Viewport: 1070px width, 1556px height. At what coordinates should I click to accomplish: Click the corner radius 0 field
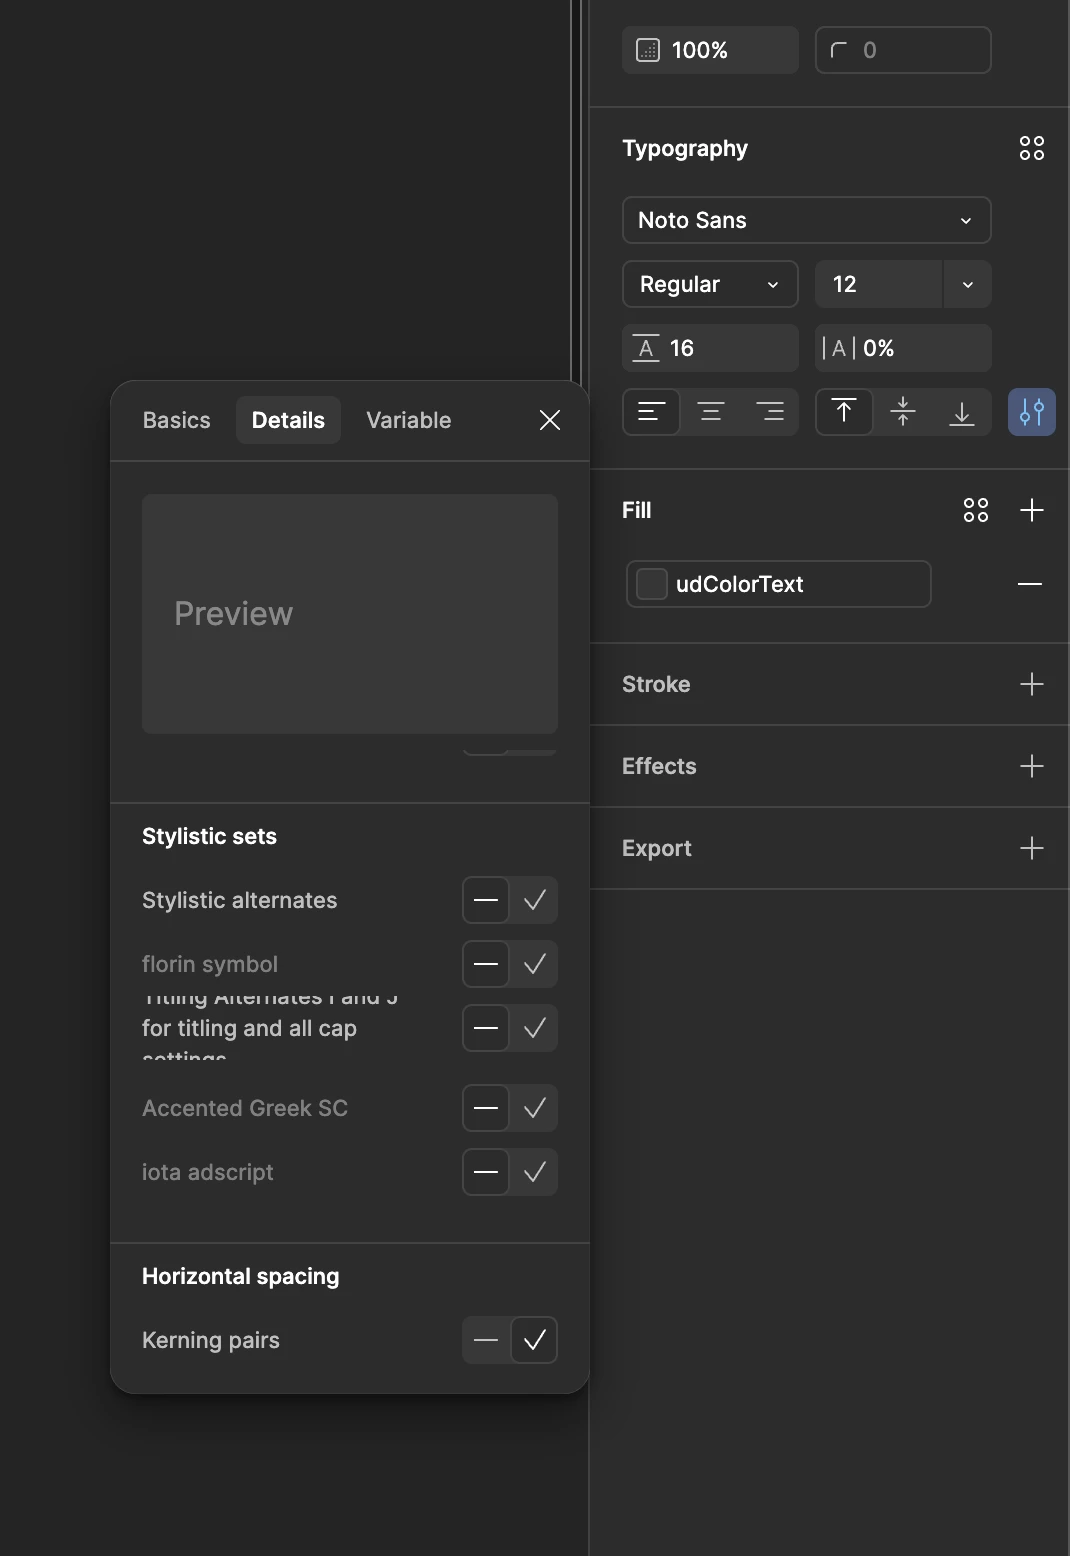point(903,50)
